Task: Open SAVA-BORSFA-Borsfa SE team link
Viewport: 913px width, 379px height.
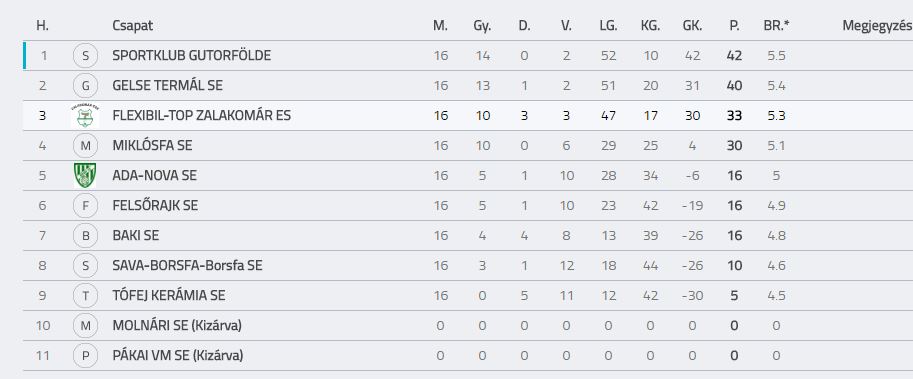Action: point(187,265)
